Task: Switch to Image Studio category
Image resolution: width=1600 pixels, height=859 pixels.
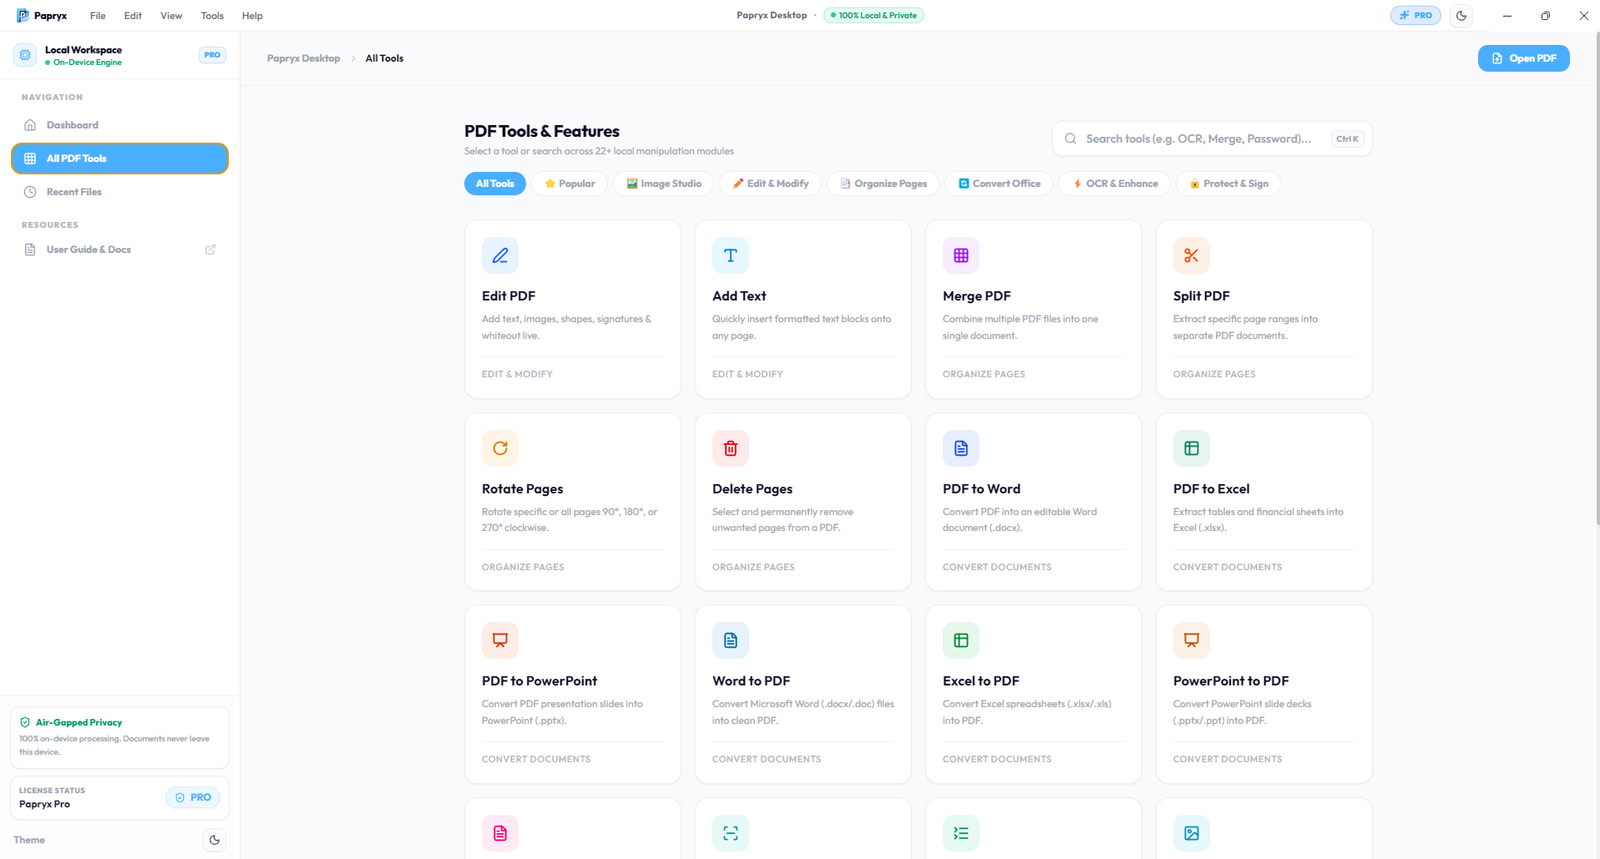Action: pyautogui.click(x=664, y=184)
